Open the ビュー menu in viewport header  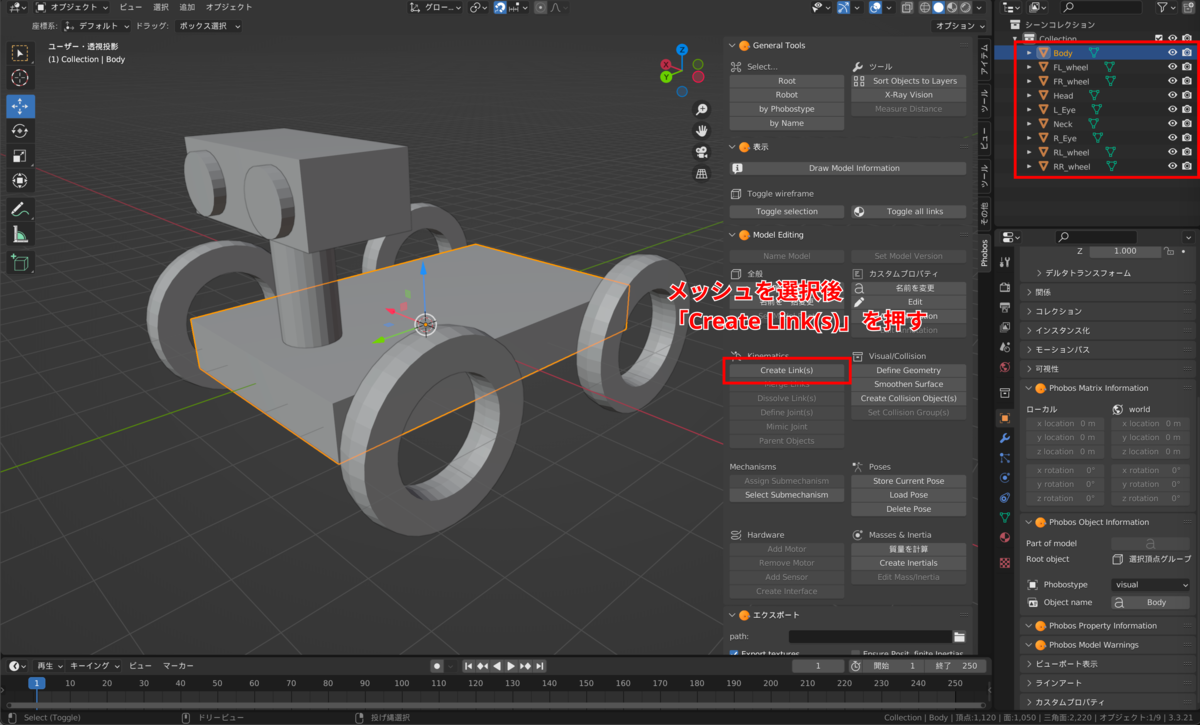click(131, 7)
